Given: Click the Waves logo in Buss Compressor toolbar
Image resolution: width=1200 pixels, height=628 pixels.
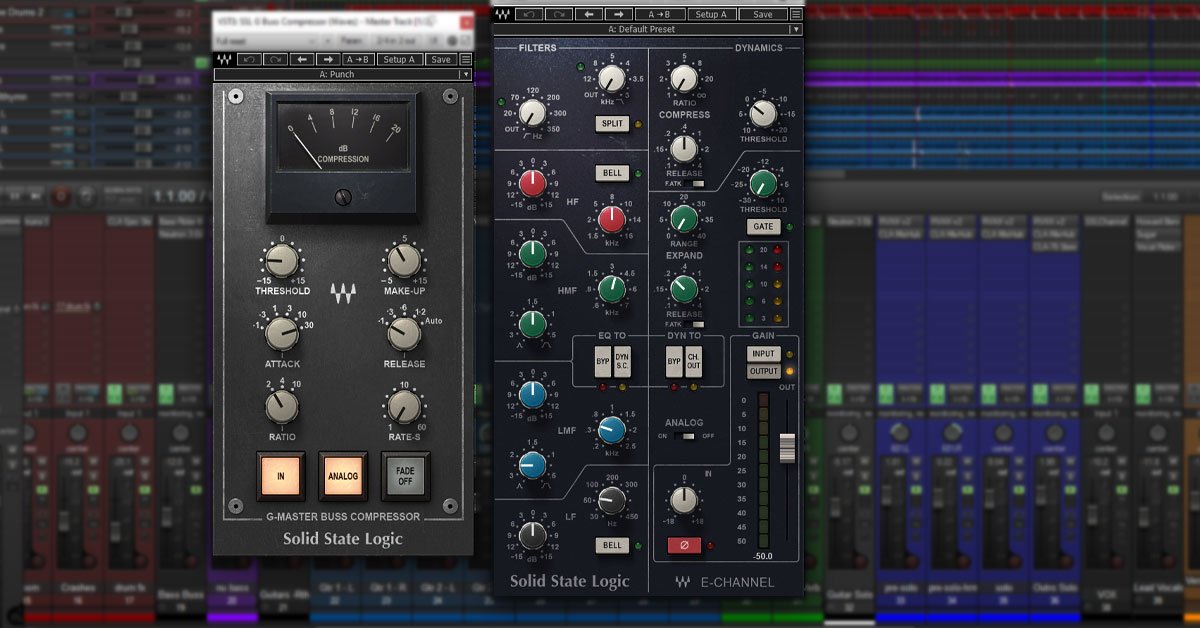Looking at the screenshot, I should (x=225, y=59).
